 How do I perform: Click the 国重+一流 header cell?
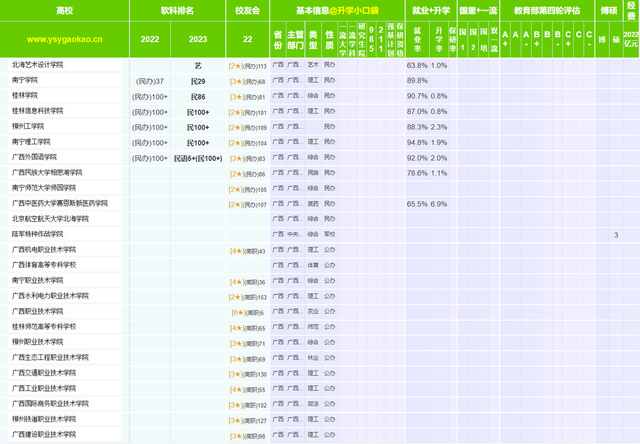tap(478, 11)
